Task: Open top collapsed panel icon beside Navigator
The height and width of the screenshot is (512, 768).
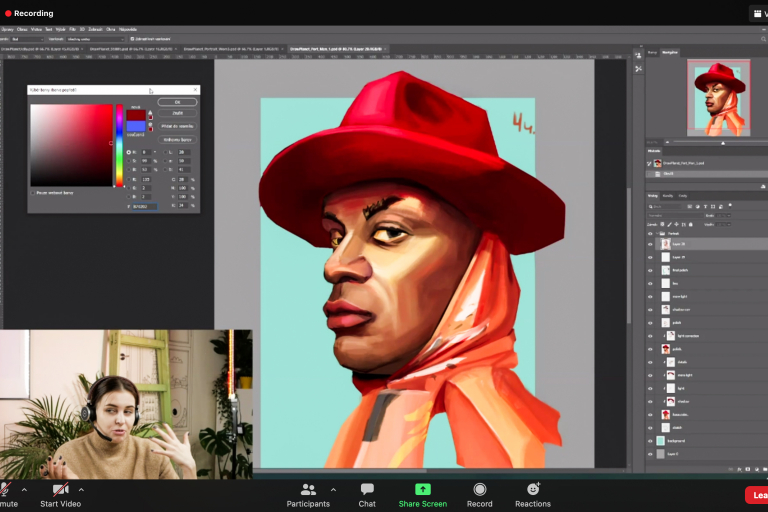Action: 638,55
